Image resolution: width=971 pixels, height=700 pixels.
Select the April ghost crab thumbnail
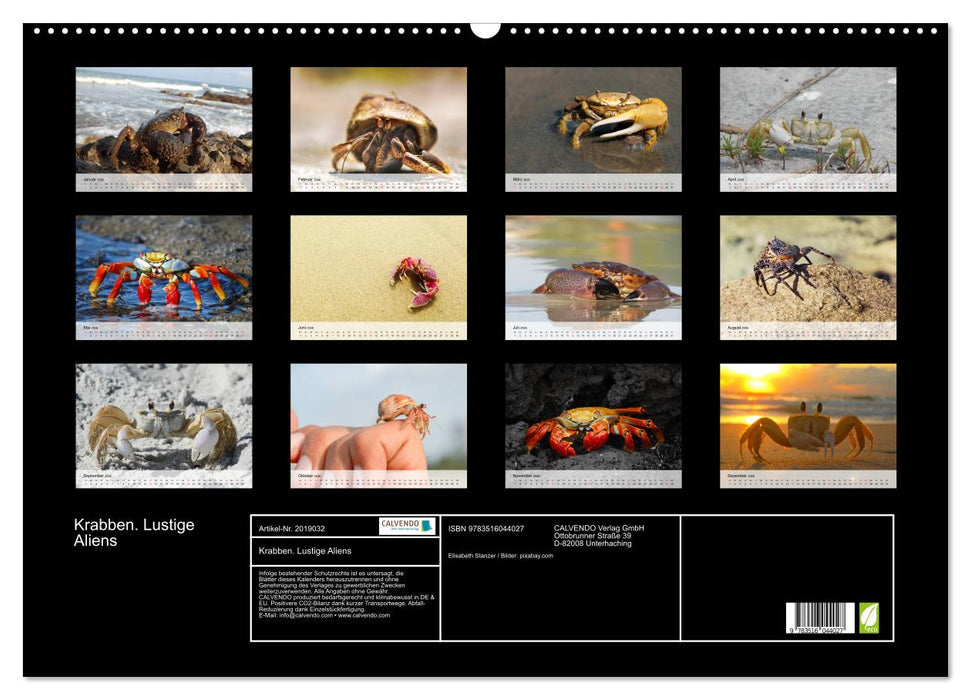click(808, 121)
